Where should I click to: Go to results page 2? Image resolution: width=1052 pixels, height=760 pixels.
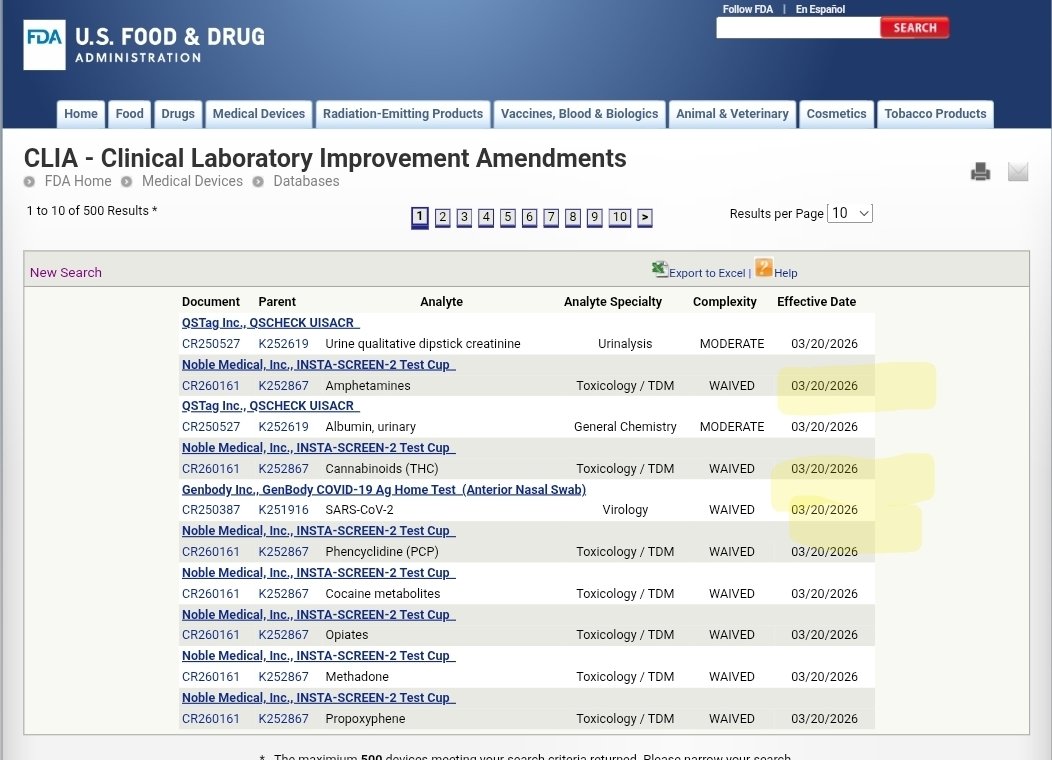pos(442,217)
